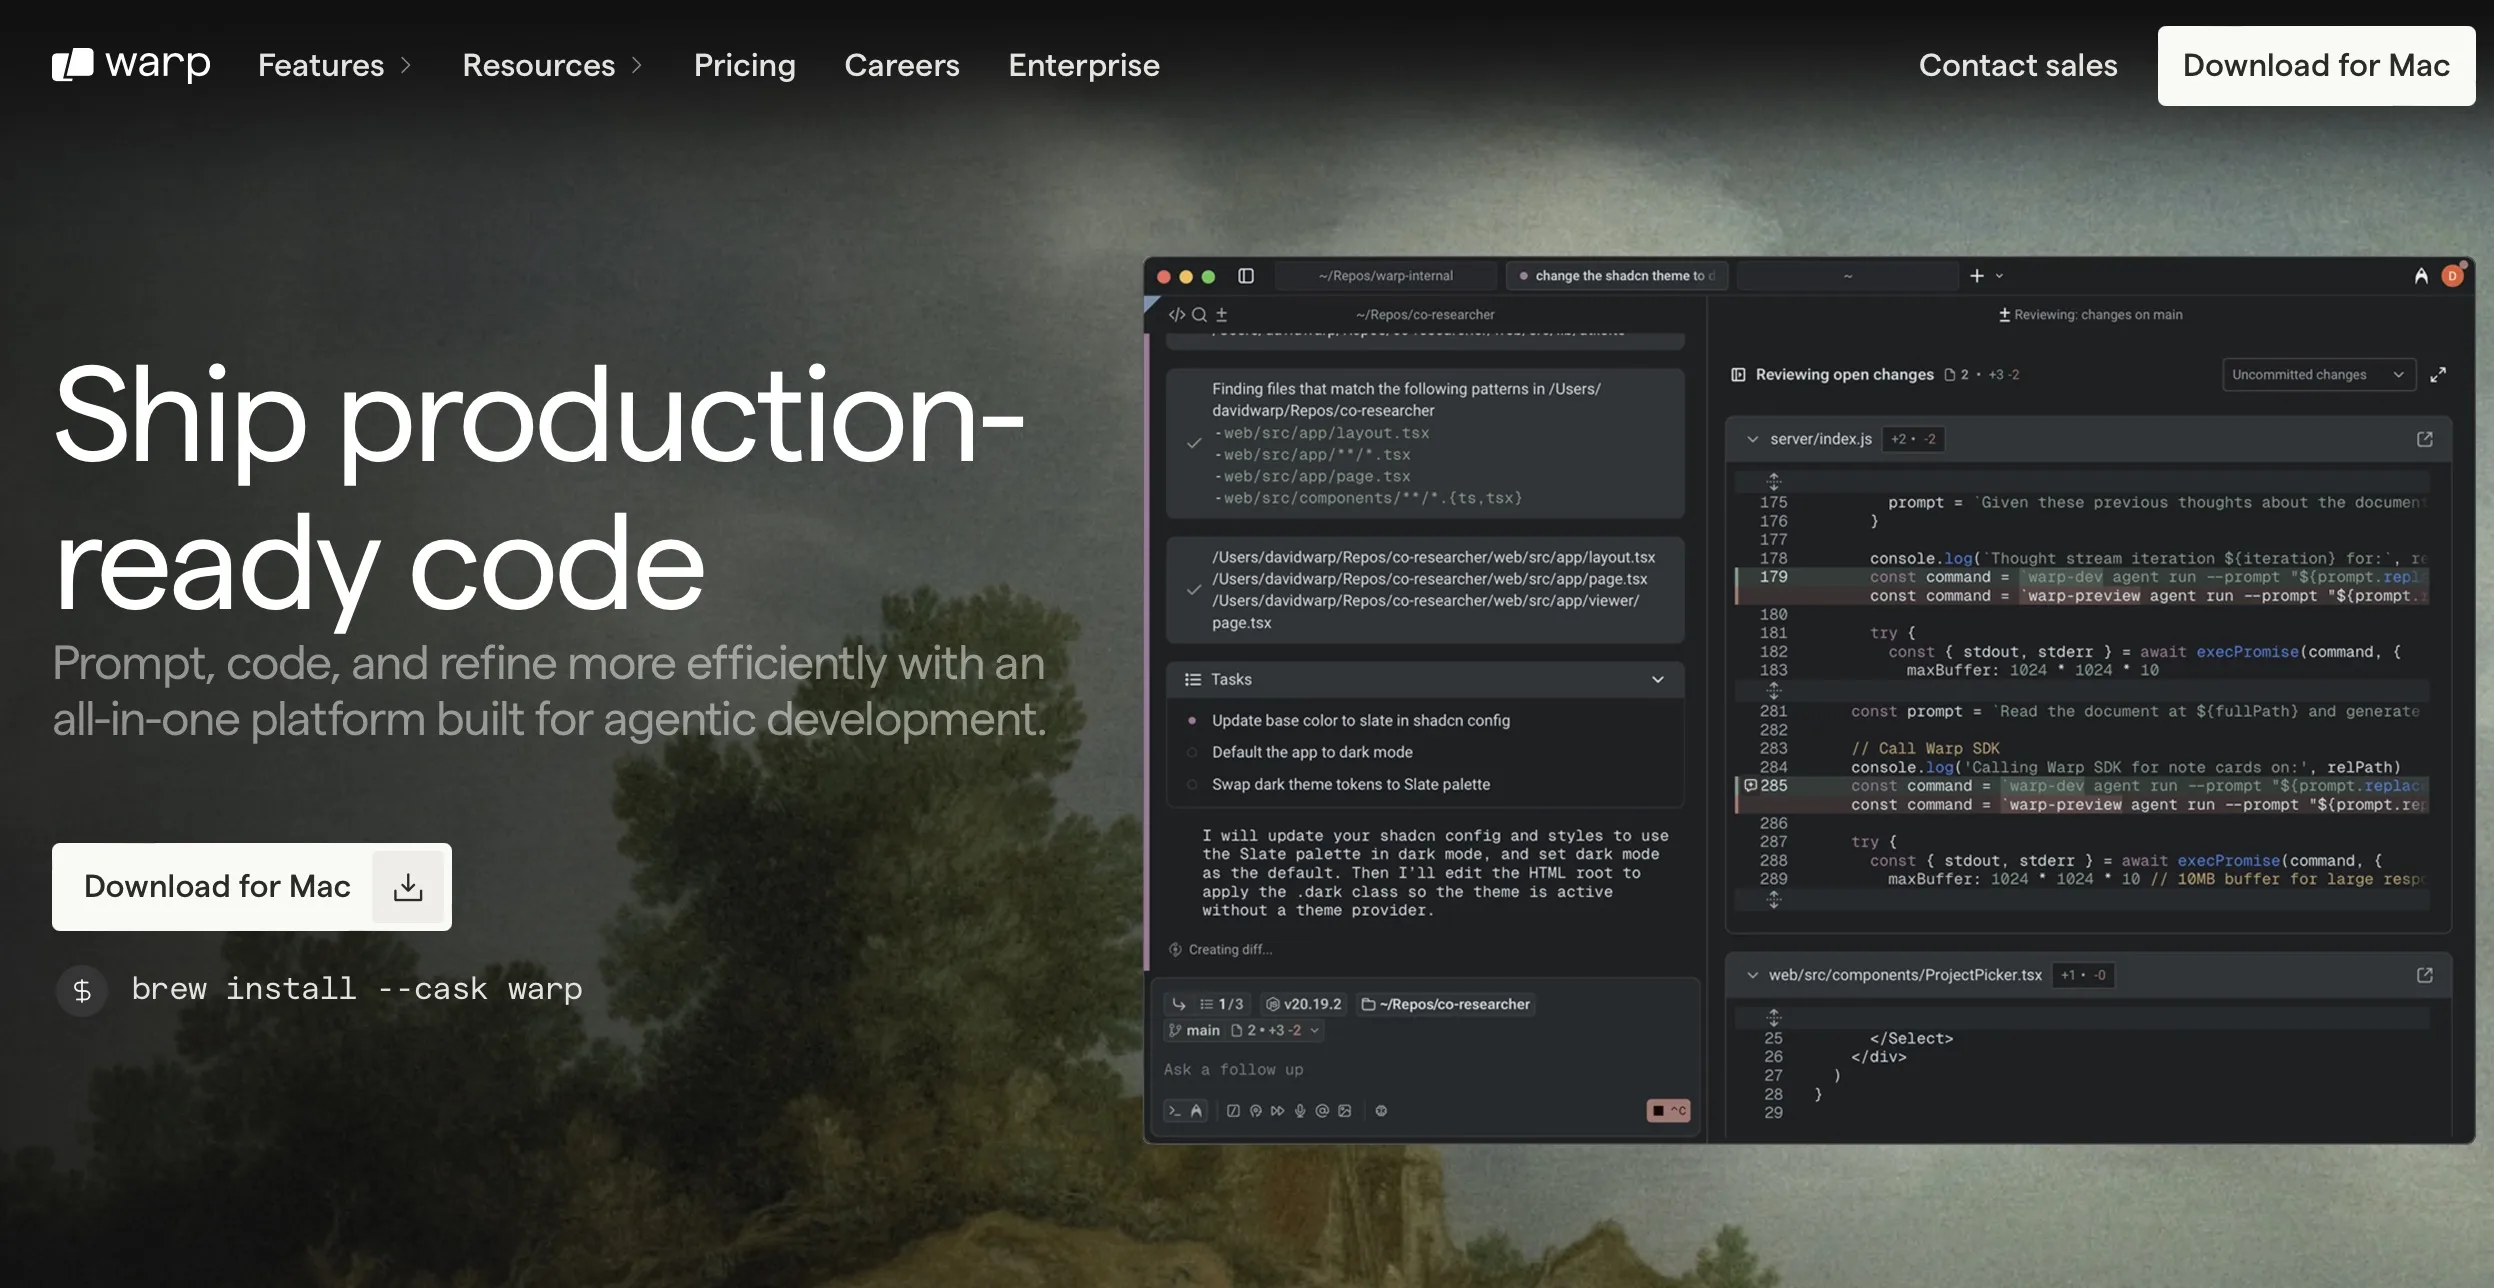Collapse the server/index.js diff section

pos(1752,439)
